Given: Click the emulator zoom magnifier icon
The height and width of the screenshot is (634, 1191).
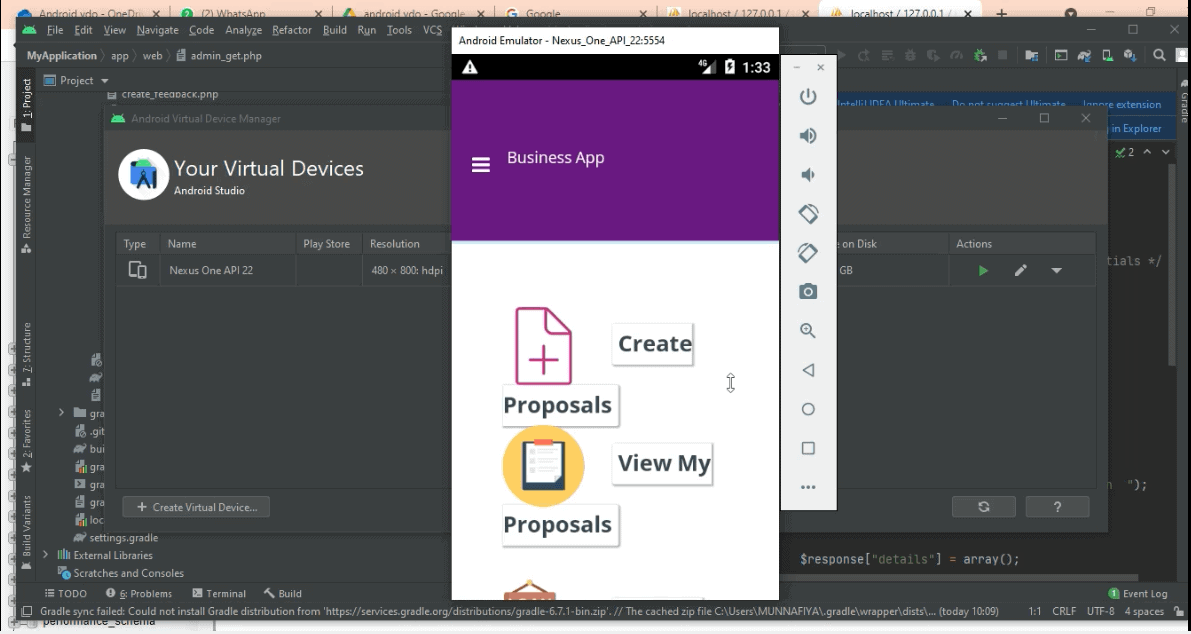Looking at the screenshot, I should pyautogui.click(x=808, y=331).
